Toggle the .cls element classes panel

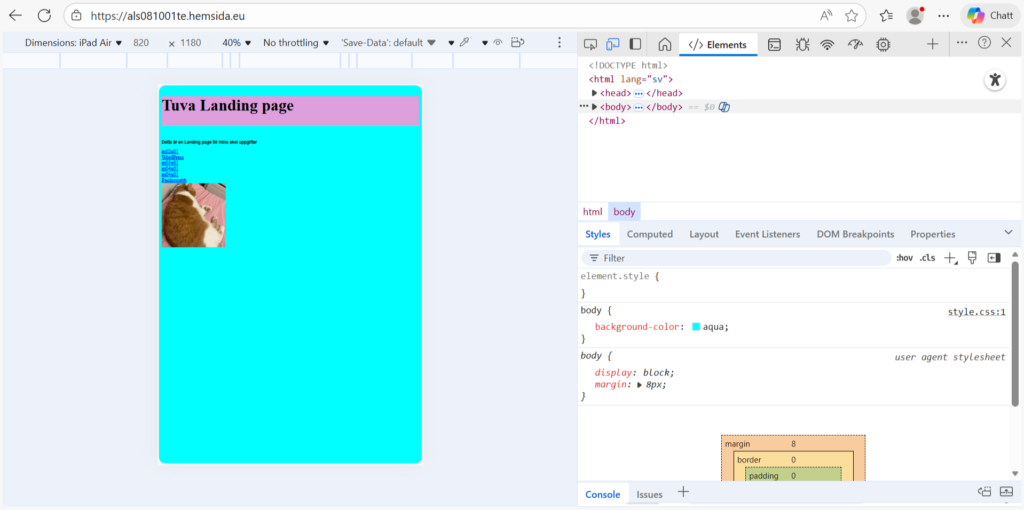[x=927, y=258]
